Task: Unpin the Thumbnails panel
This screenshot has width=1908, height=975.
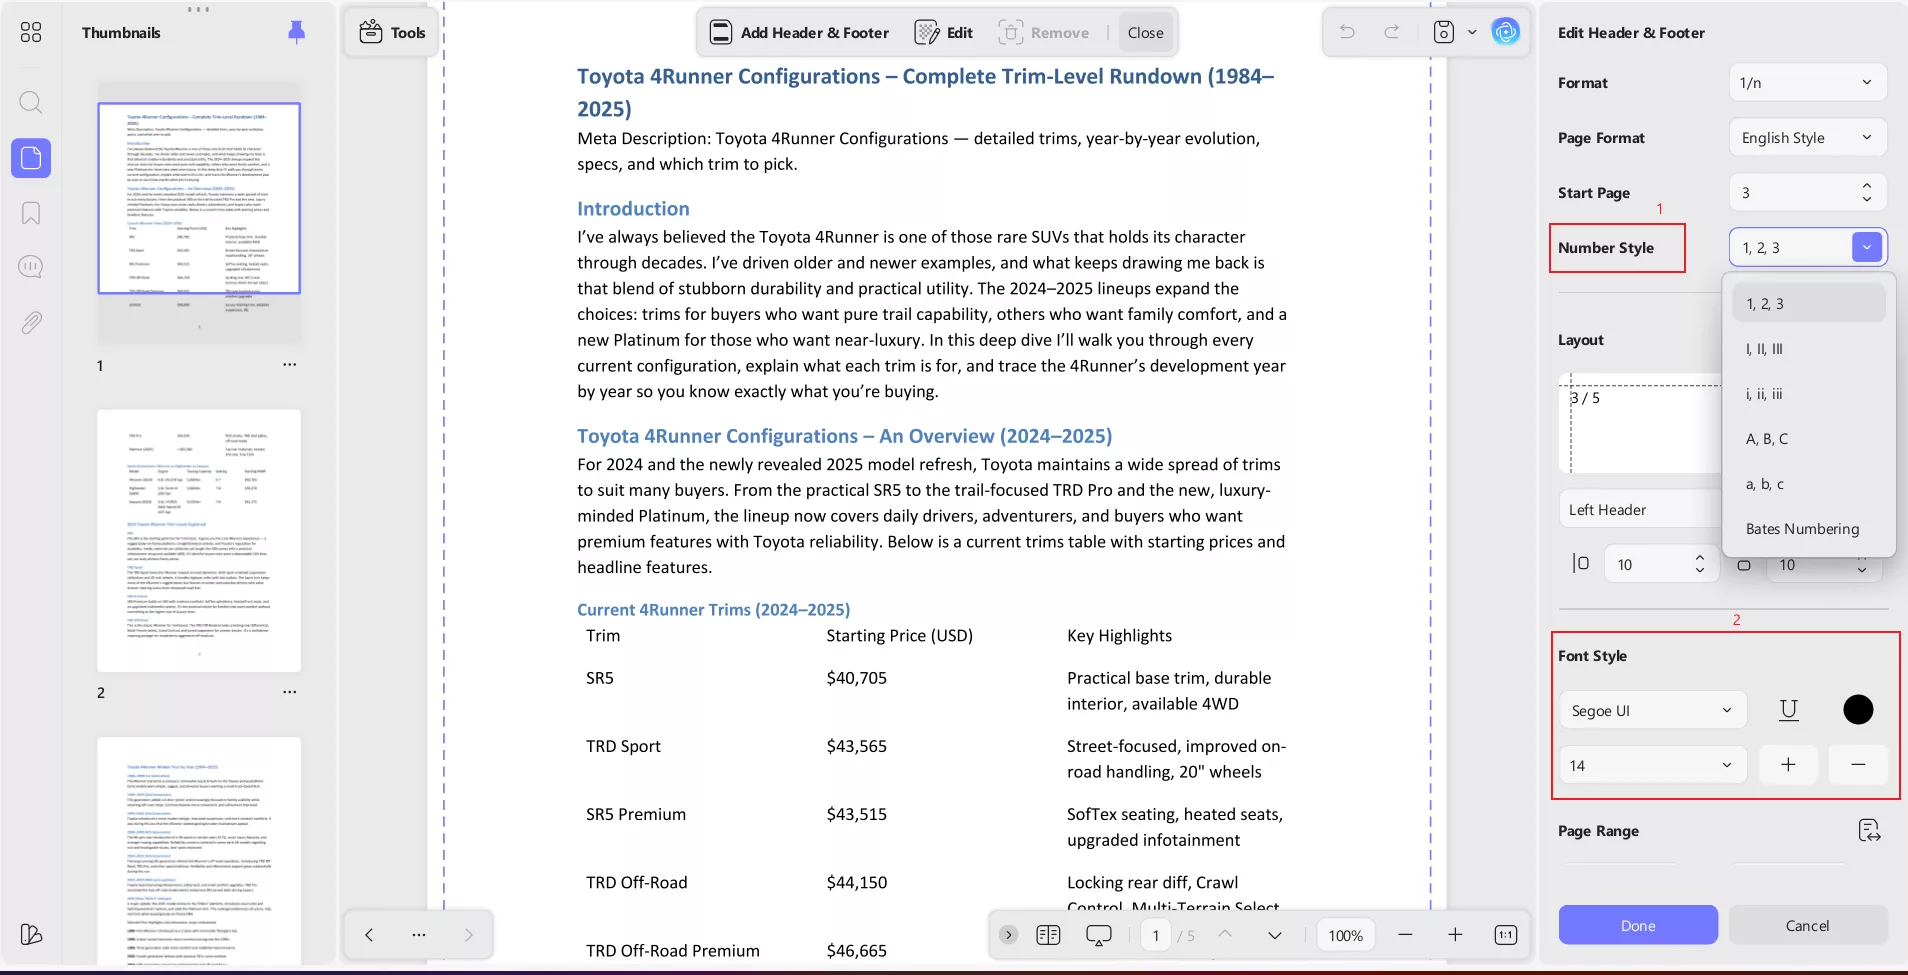Action: tap(296, 32)
